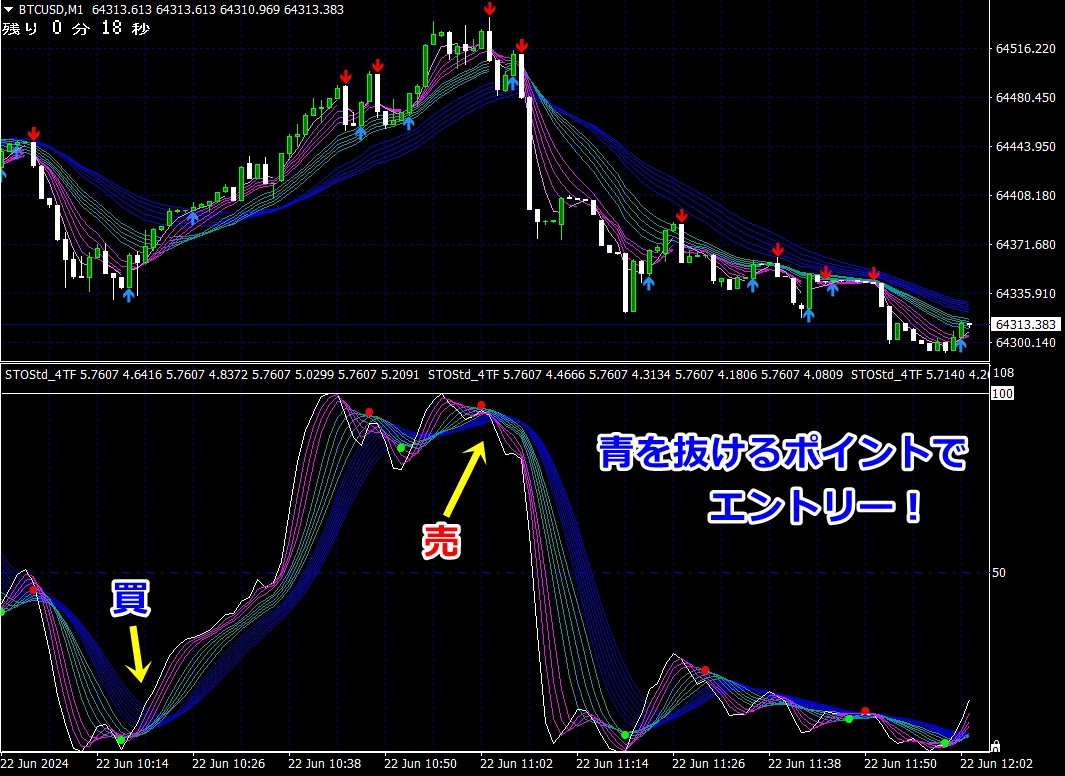Click the red 売 sell label
The width and height of the screenshot is (1065, 776).
tap(439, 541)
